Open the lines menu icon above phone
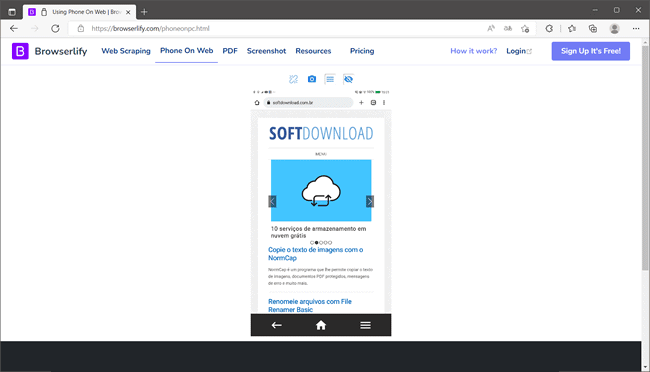 point(330,79)
